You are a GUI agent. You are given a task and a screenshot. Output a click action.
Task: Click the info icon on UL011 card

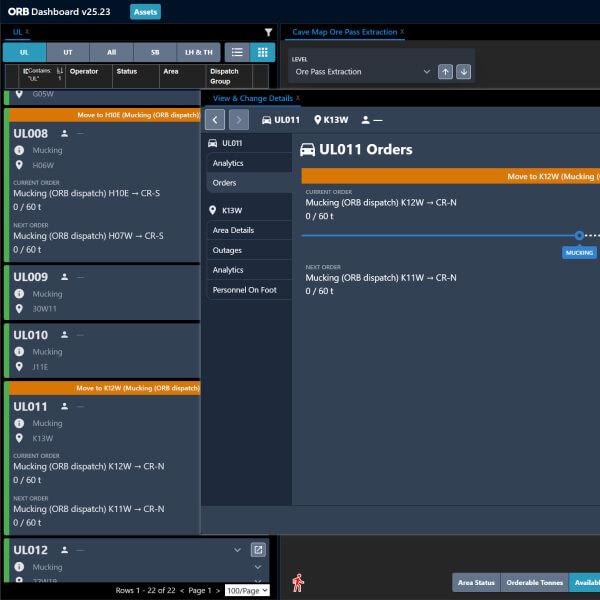click(19, 423)
